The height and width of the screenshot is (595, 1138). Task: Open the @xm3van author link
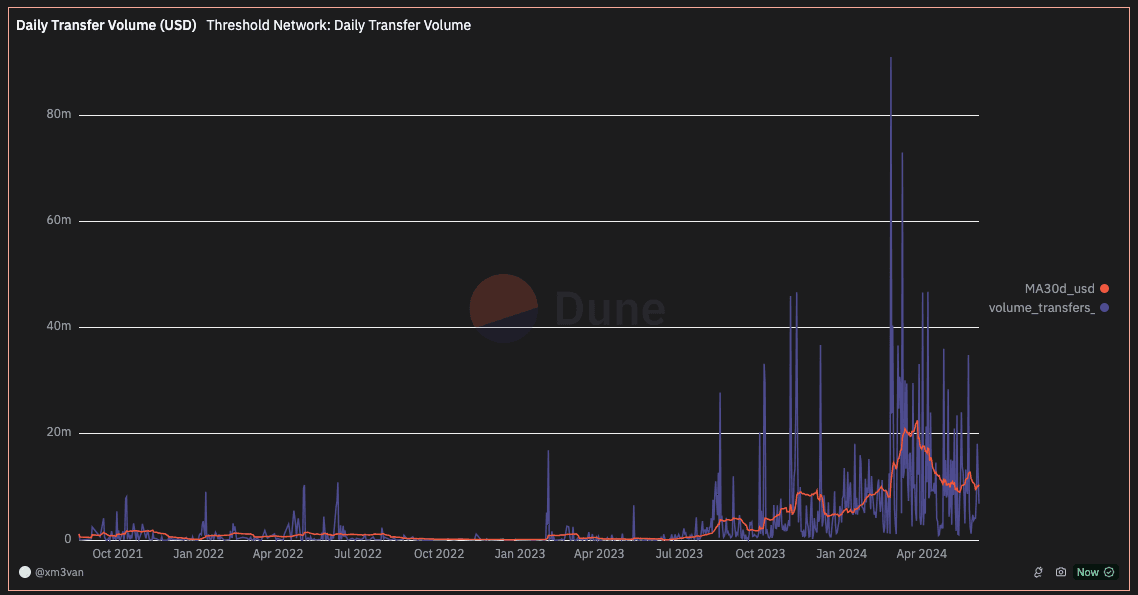pyautogui.click(x=57, y=573)
